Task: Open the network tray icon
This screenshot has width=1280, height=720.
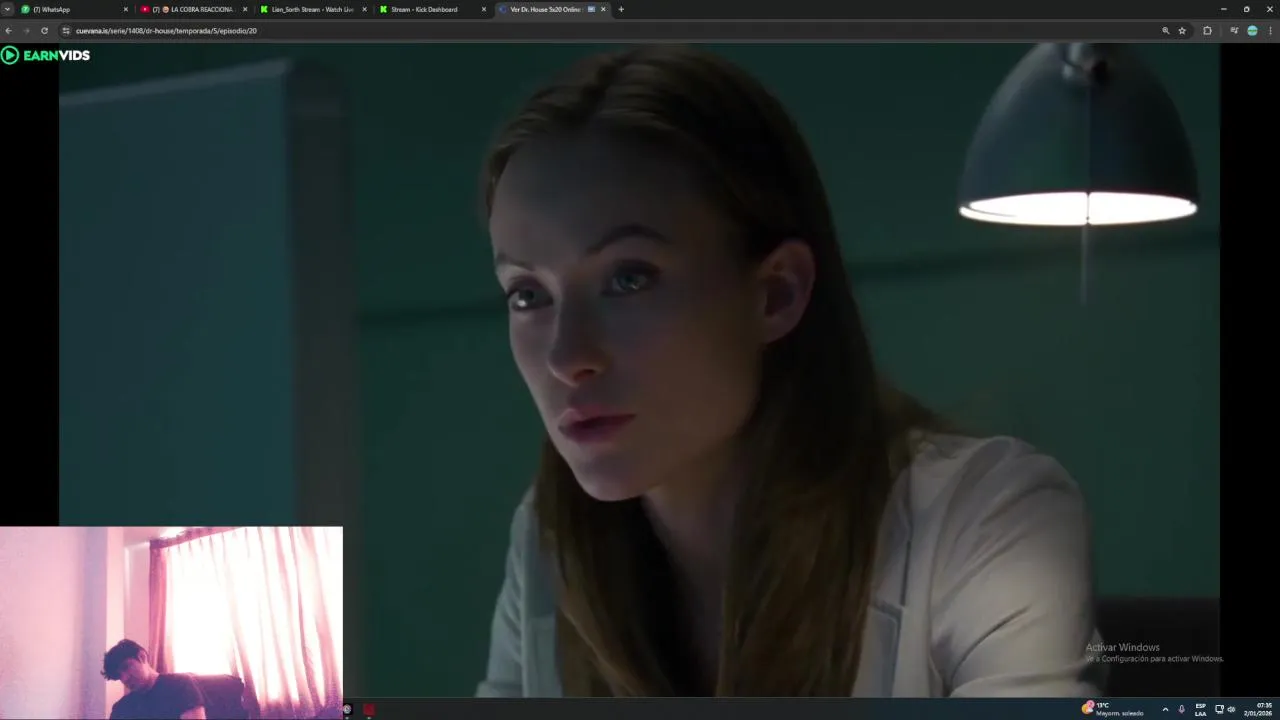Action: pos(1219,709)
